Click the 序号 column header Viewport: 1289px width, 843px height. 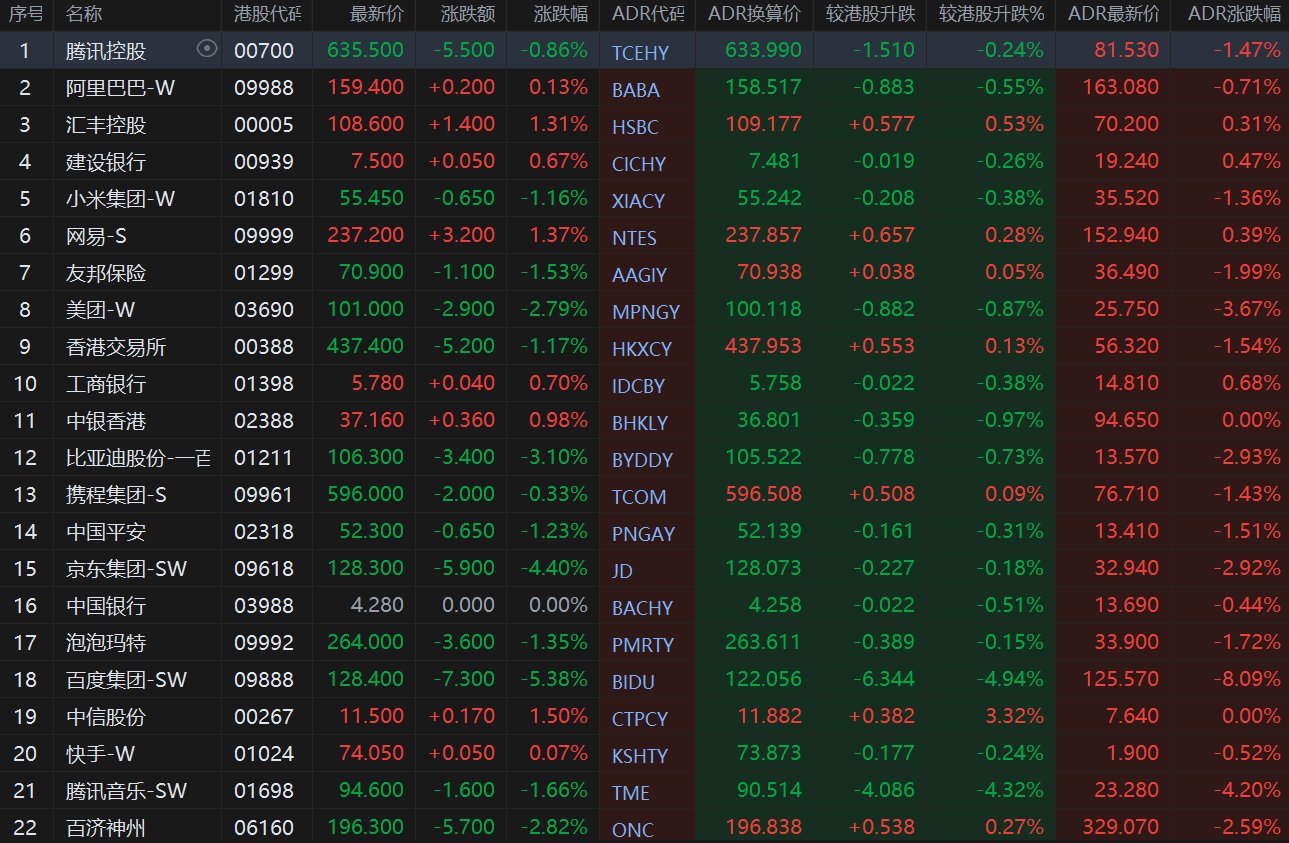(x=26, y=14)
